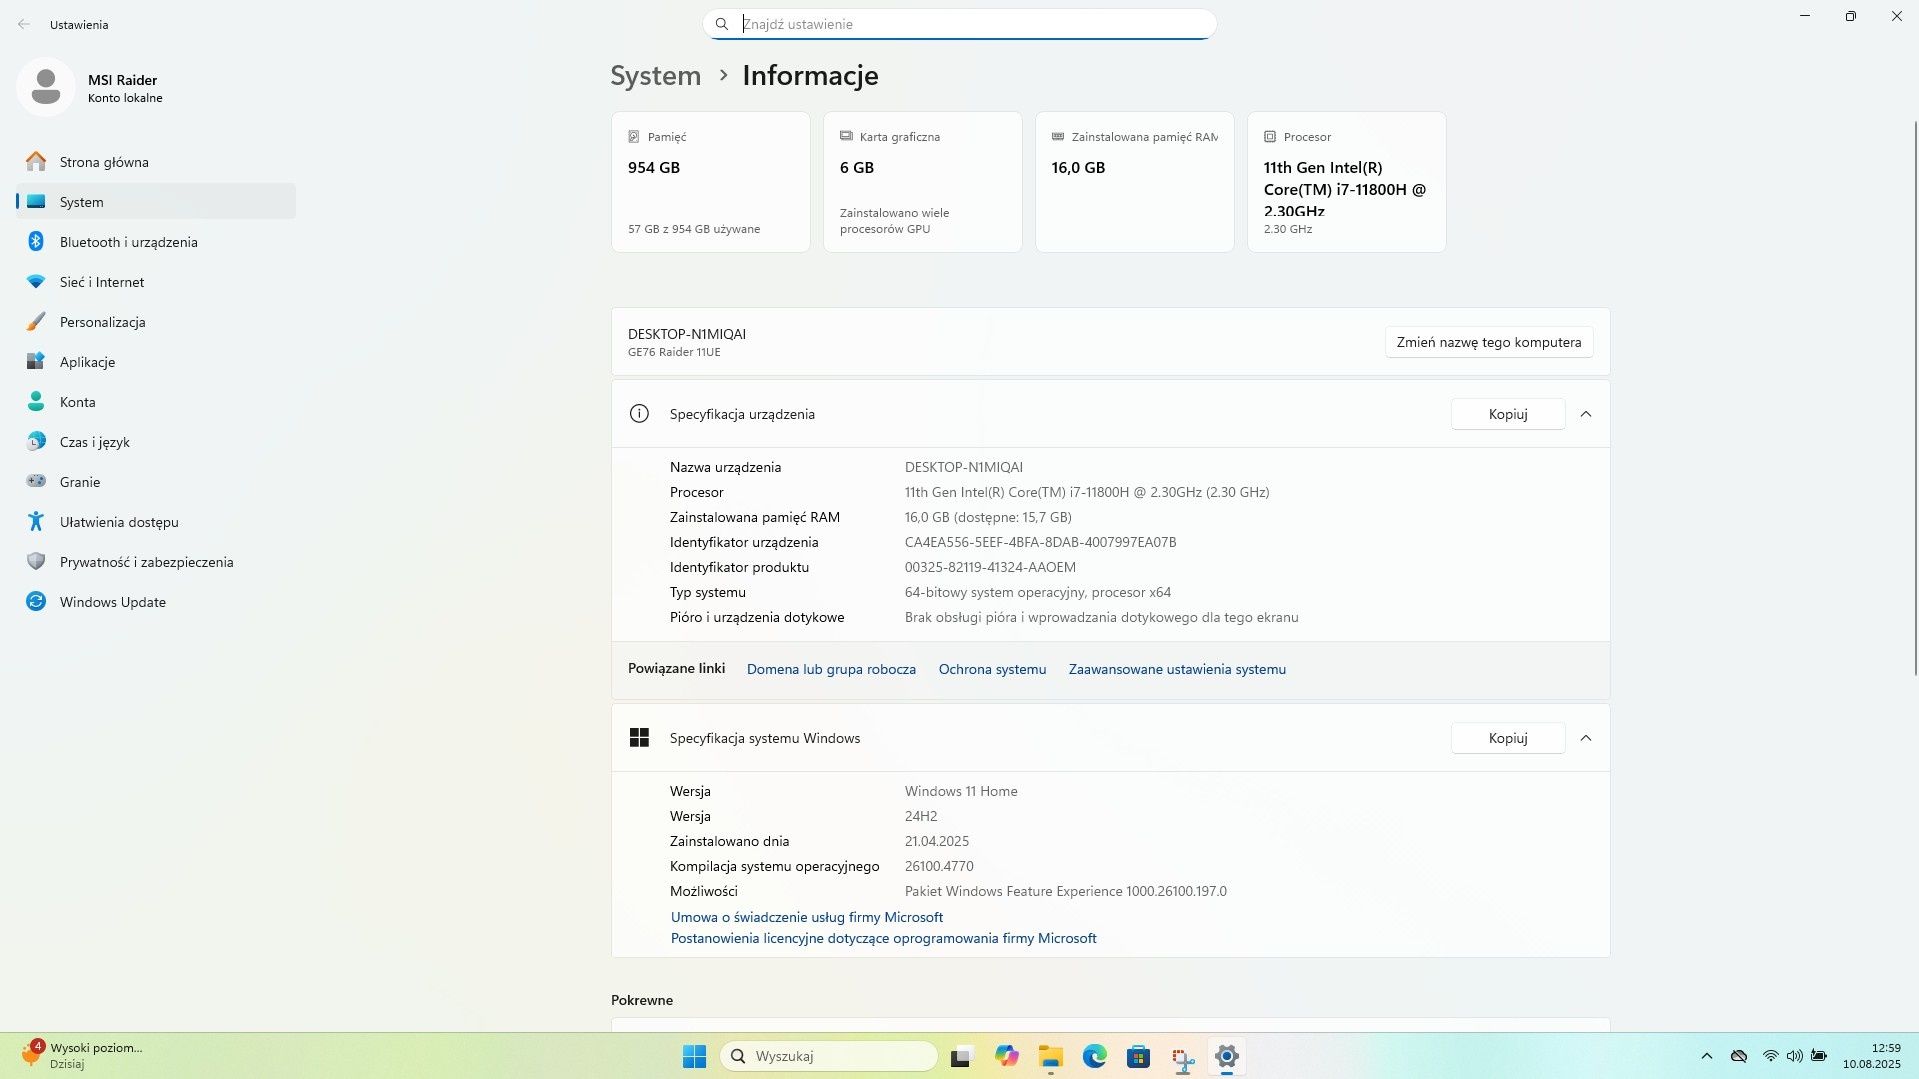The image size is (1919, 1079).
Task: Navigate to System in the breadcrumb
Action: 656,76
